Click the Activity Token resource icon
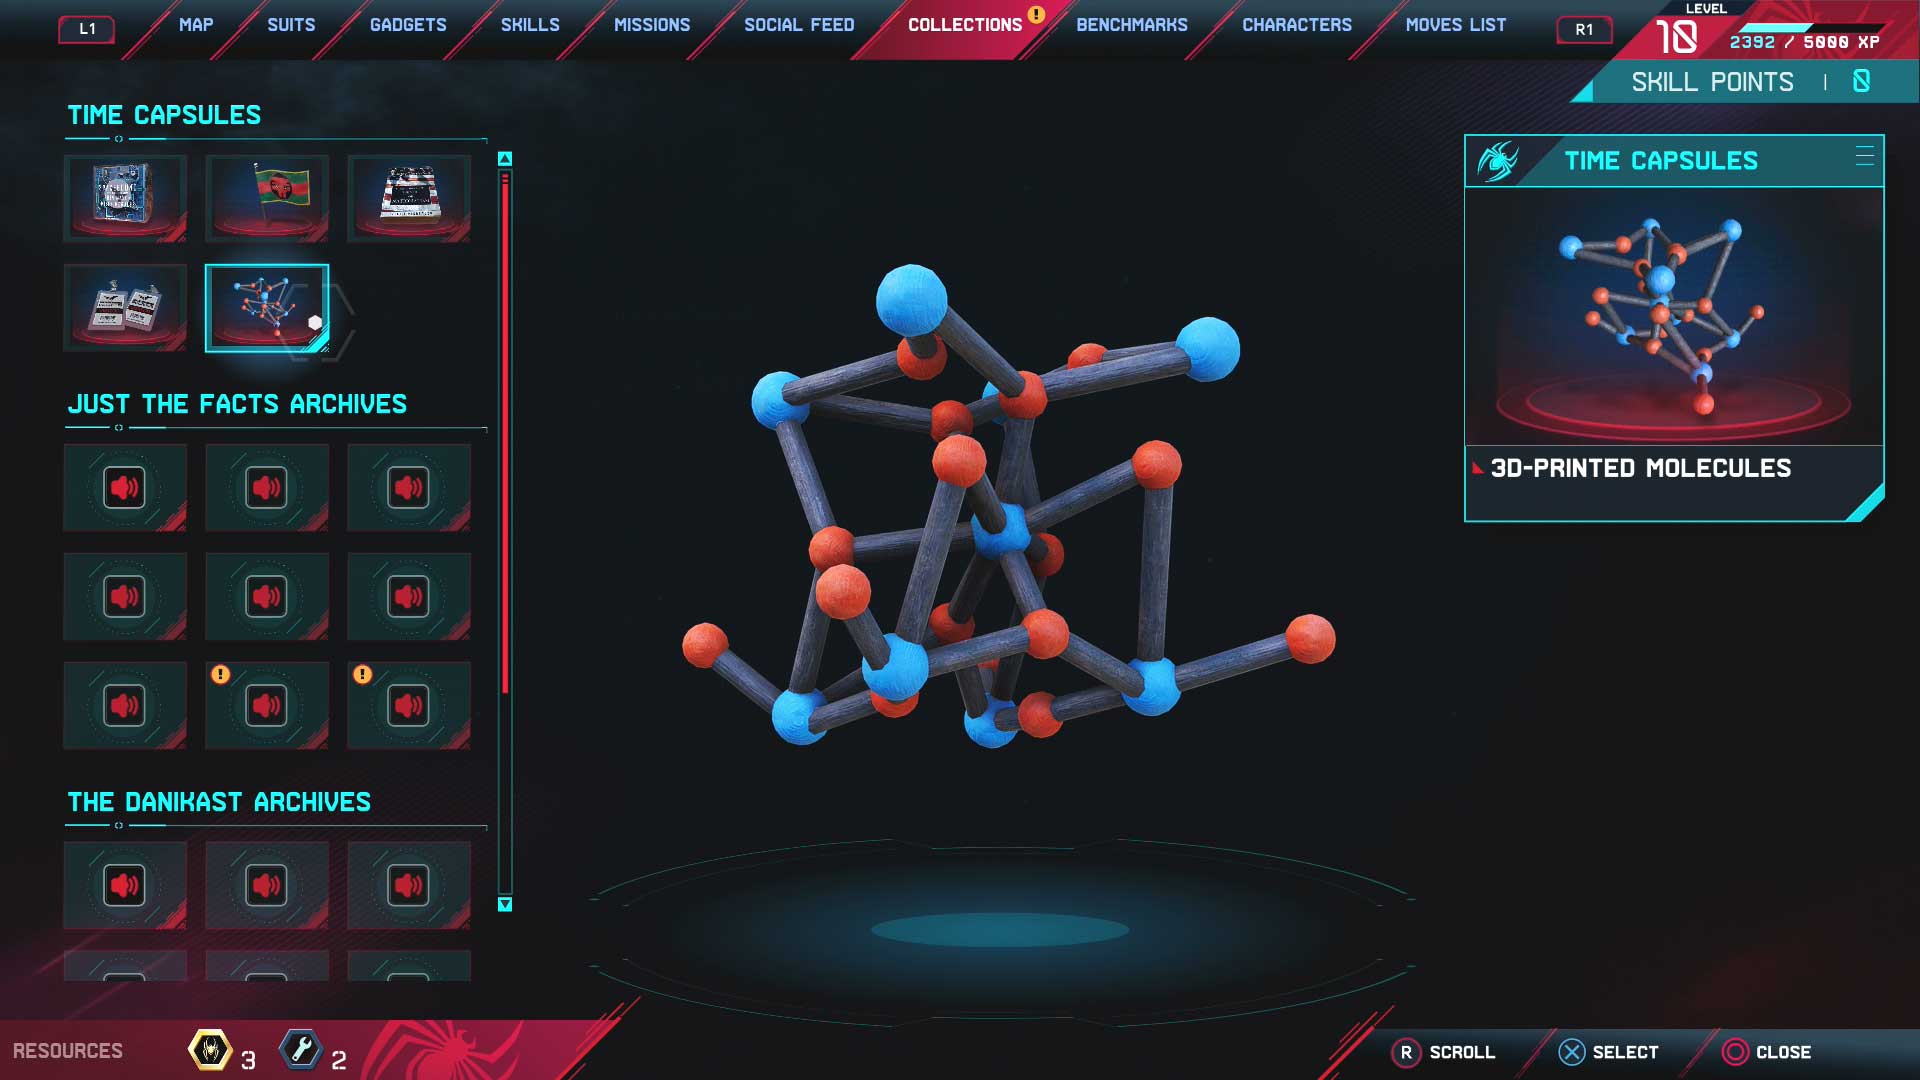The image size is (1920, 1080). pos(210,1050)
